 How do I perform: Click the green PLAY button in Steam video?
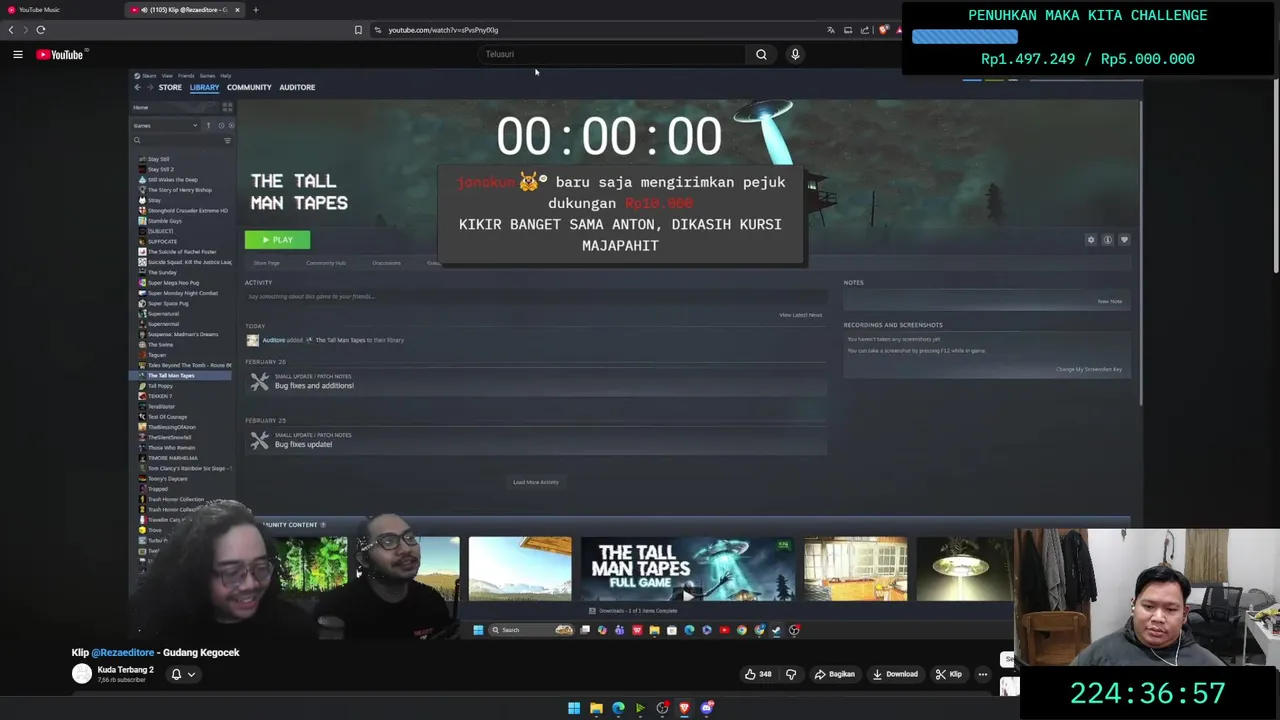[277, 240]
